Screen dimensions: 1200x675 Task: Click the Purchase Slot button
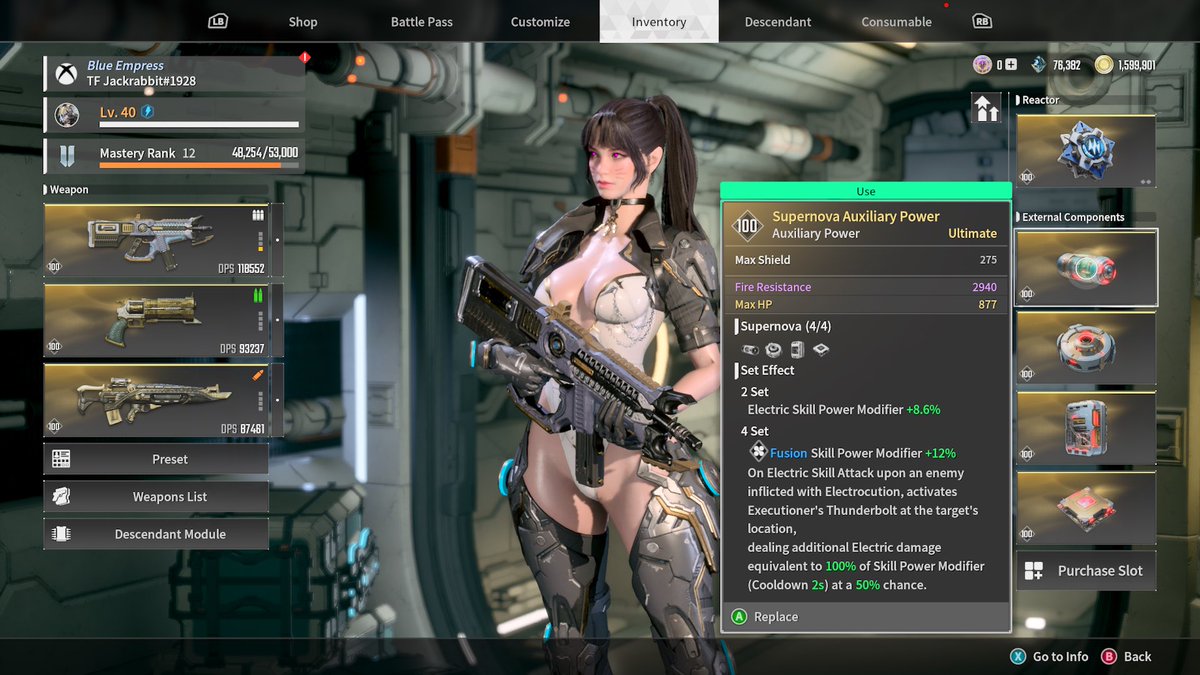[1086, 571]
